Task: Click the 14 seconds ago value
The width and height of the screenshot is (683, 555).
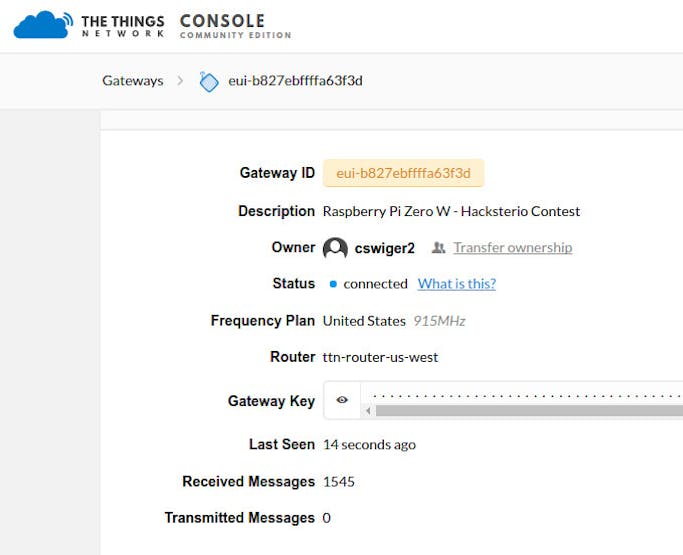Action: pos(369,444)
